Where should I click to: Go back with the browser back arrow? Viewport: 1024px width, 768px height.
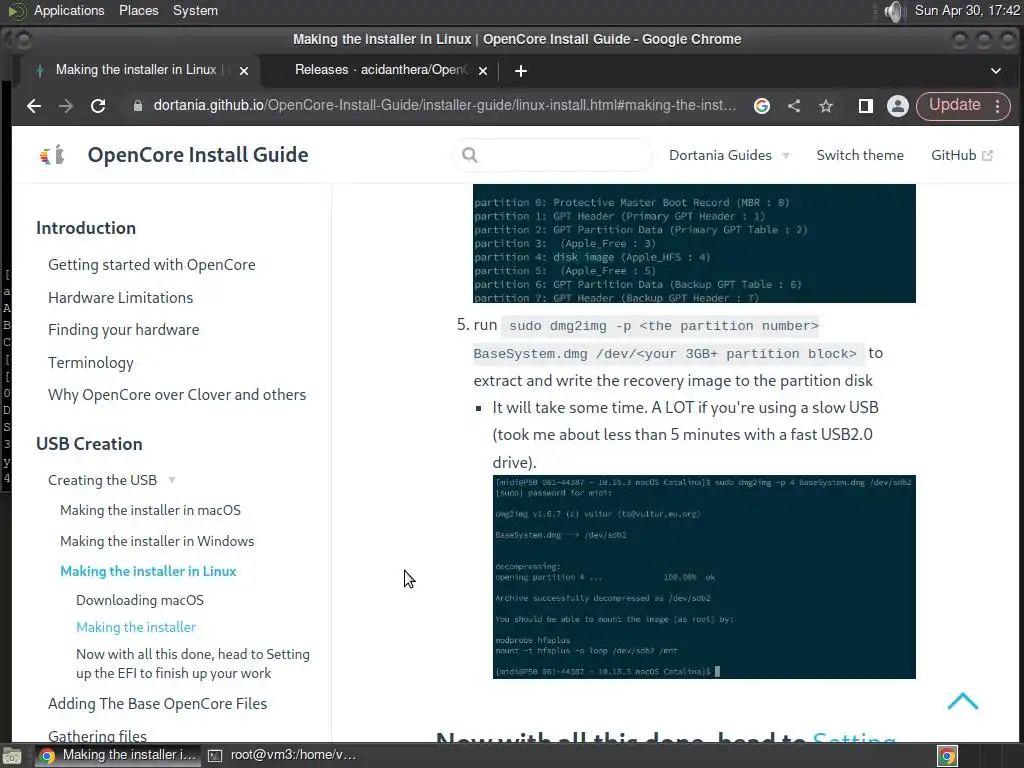coord(34,106)
